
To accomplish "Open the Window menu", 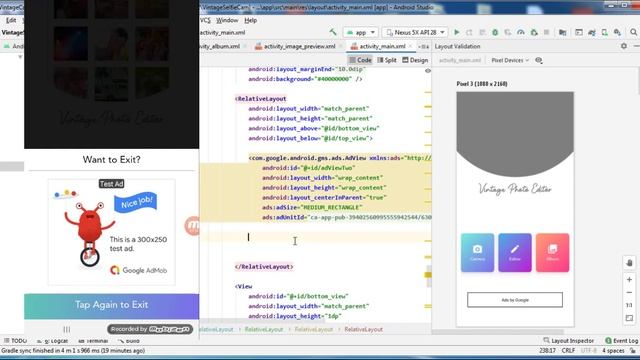I will pyautogui.click(x=227, y=20).
